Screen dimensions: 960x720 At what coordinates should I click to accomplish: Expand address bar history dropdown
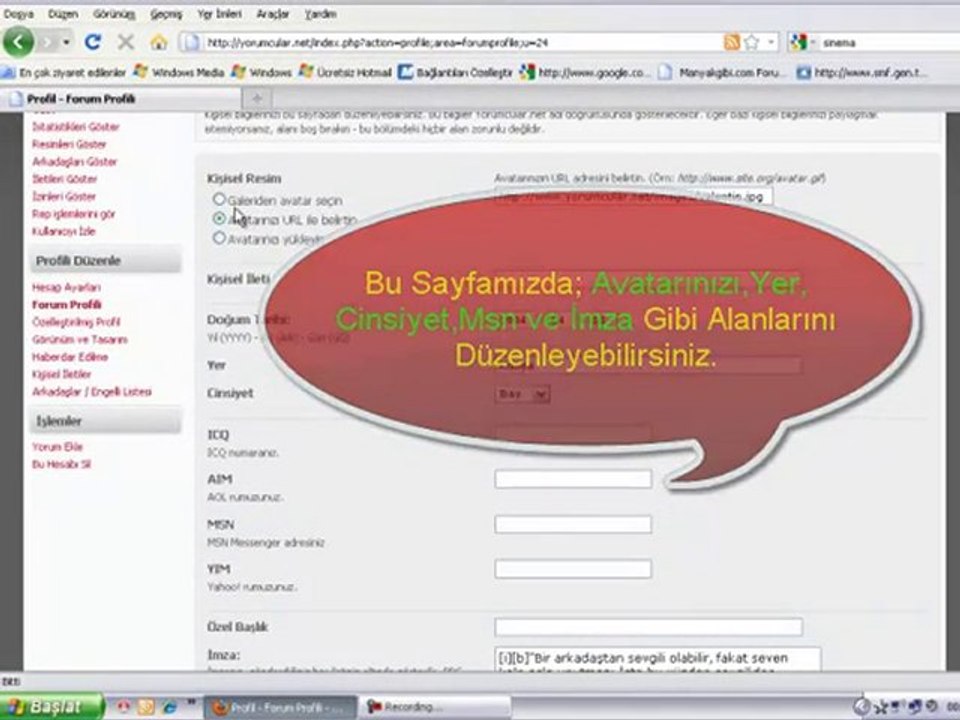coord(771,42)
